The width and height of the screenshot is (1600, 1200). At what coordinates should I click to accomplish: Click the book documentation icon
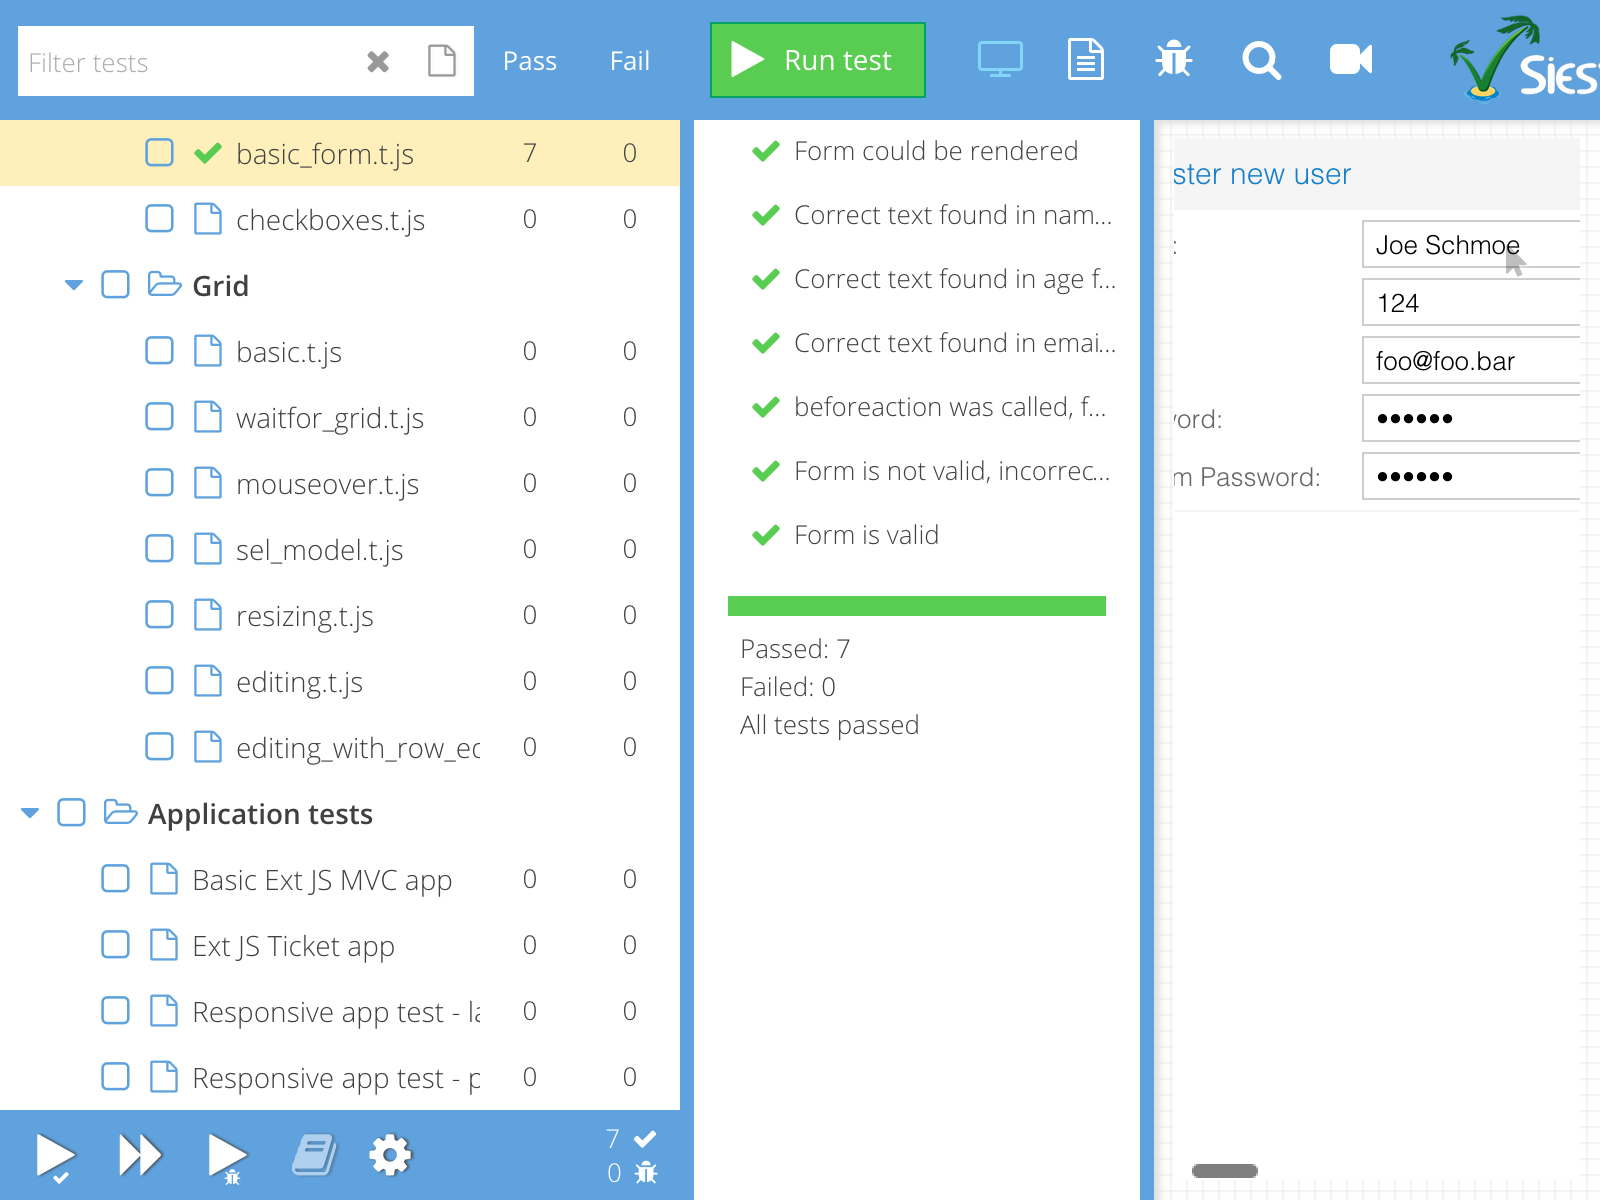(314, 1155)
